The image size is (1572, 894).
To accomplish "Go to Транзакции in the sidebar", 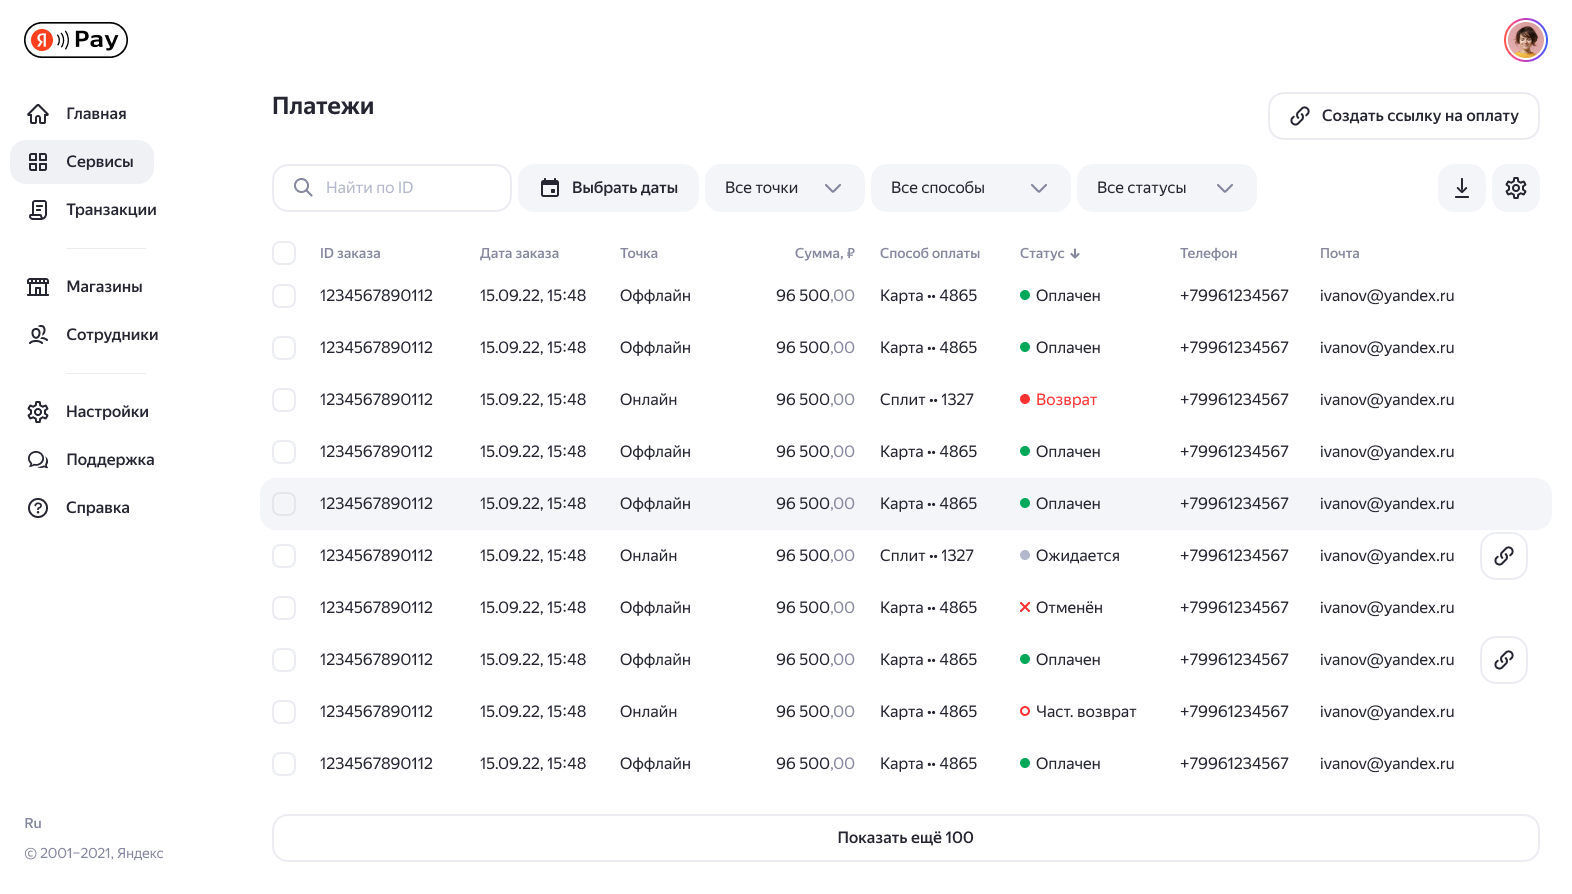I will (111, 210).
